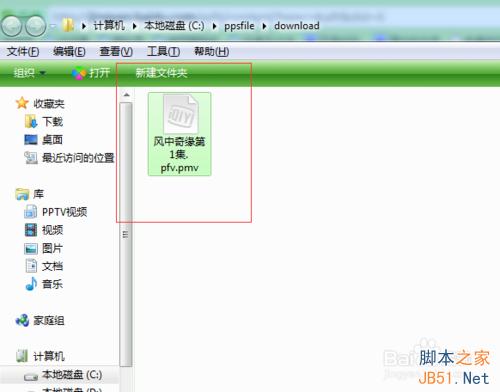Open the 图片 library
This screenshot has height=392, width=500.
point(52,248)
